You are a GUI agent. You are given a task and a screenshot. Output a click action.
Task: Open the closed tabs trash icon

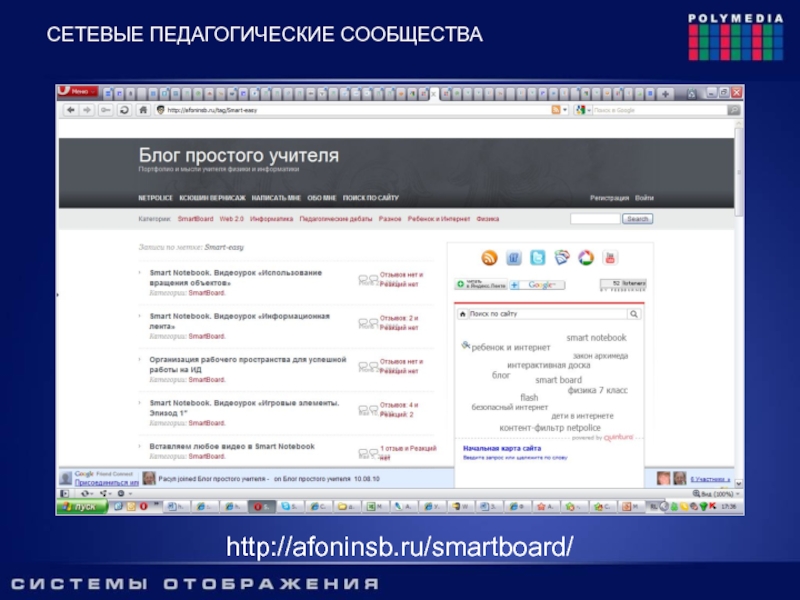(691, 93)
